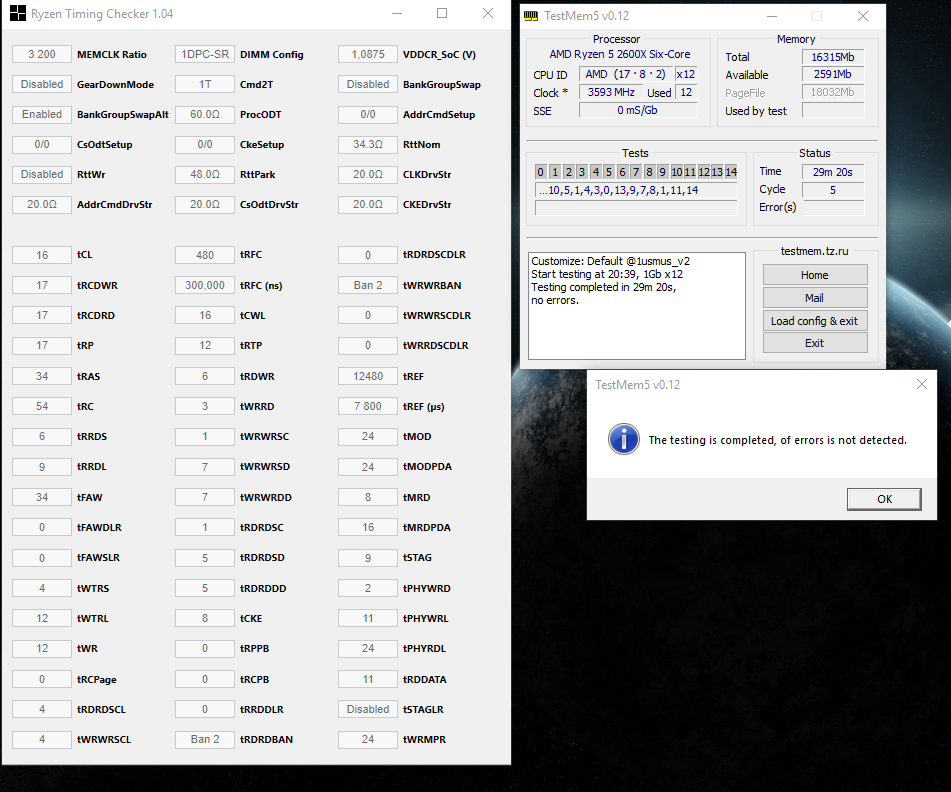Click Load config & exit button

tap(815, 321)
